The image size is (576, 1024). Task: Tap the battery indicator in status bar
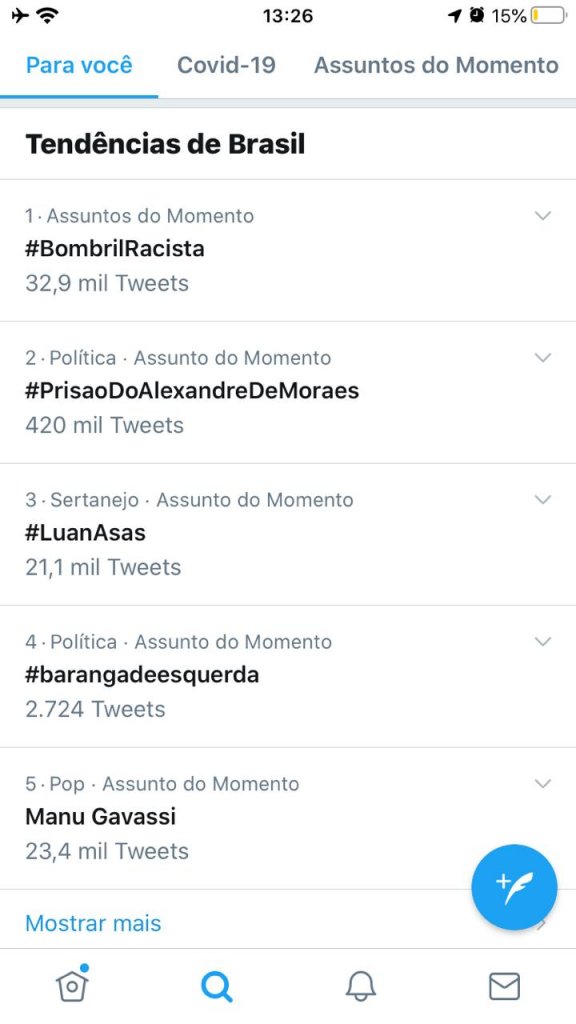pyautogui.click(x=549, y=15)
